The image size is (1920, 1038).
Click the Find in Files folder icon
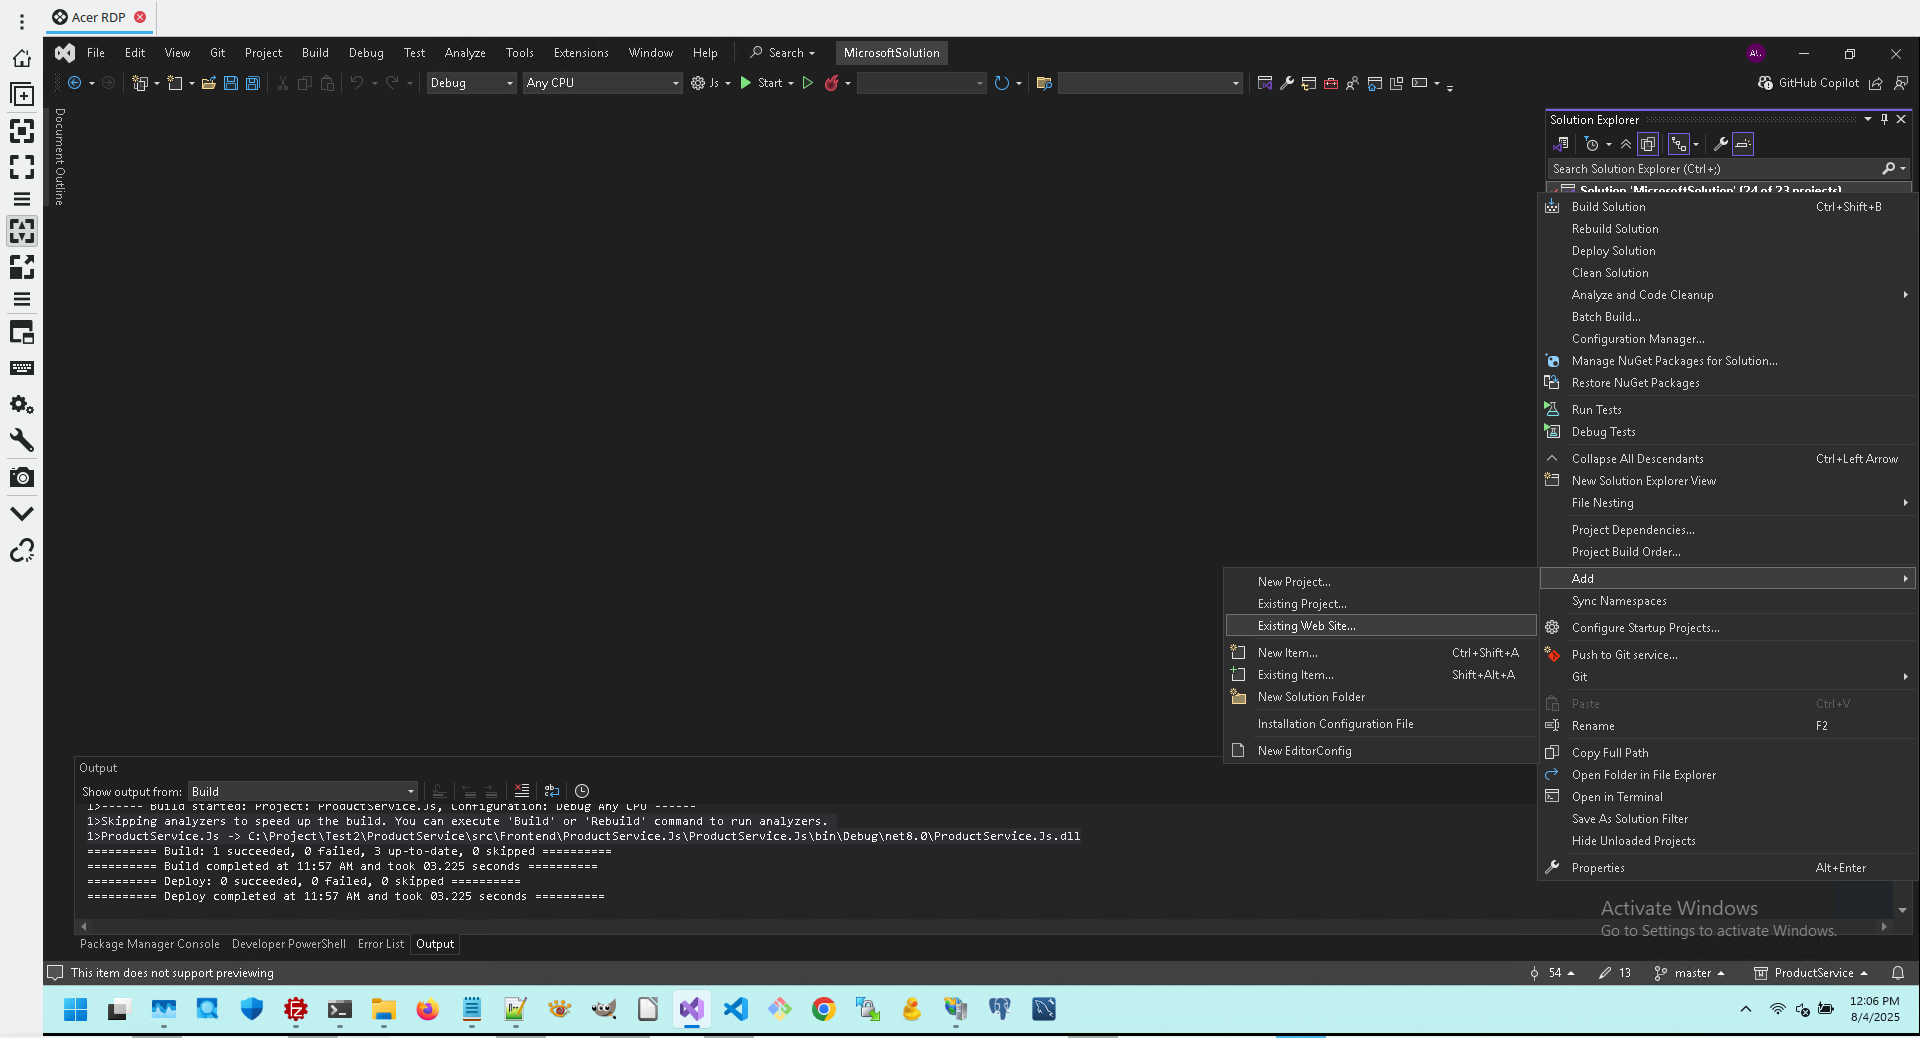[1044, 83]
